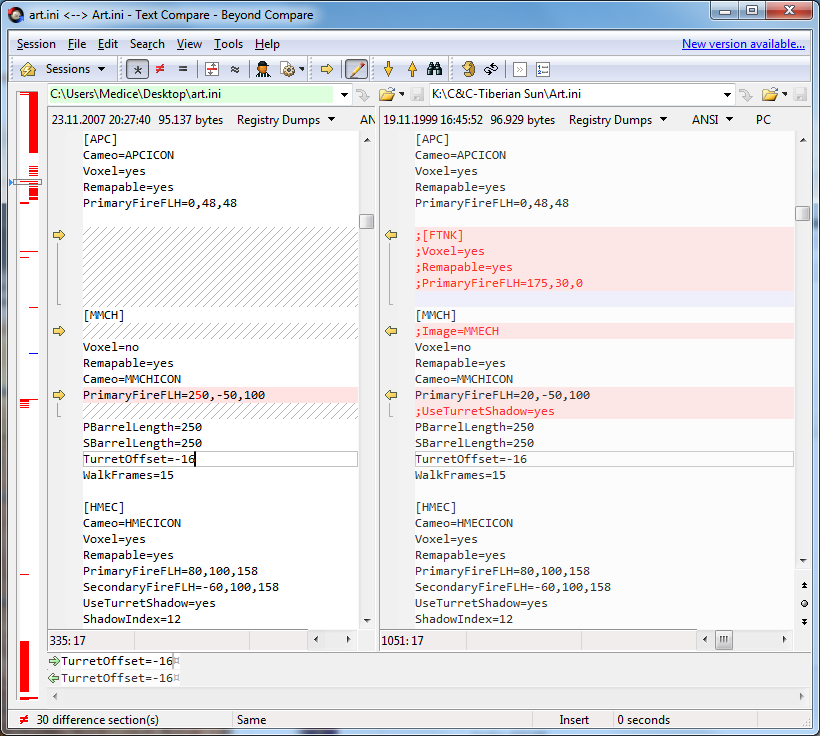Viewport: 820px width, 736px height.
Task: Click TurretOffset=-16 line in left pane
Action: (x=220, y=459)
